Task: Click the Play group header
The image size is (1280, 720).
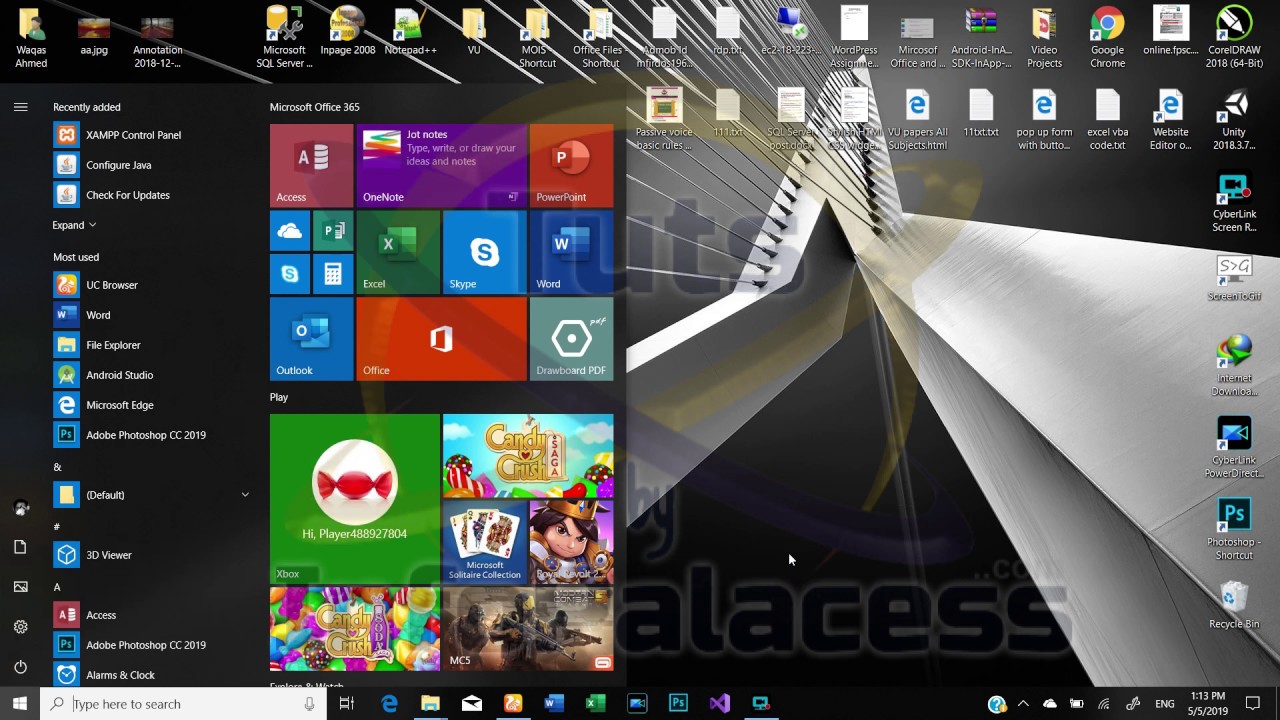Action: tap(279, 397)
